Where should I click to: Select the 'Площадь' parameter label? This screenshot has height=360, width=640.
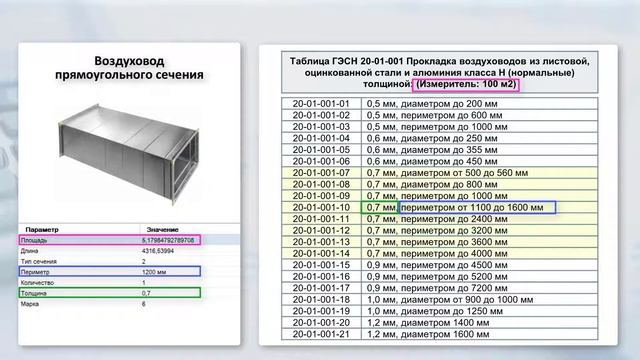tap(34, 240)
